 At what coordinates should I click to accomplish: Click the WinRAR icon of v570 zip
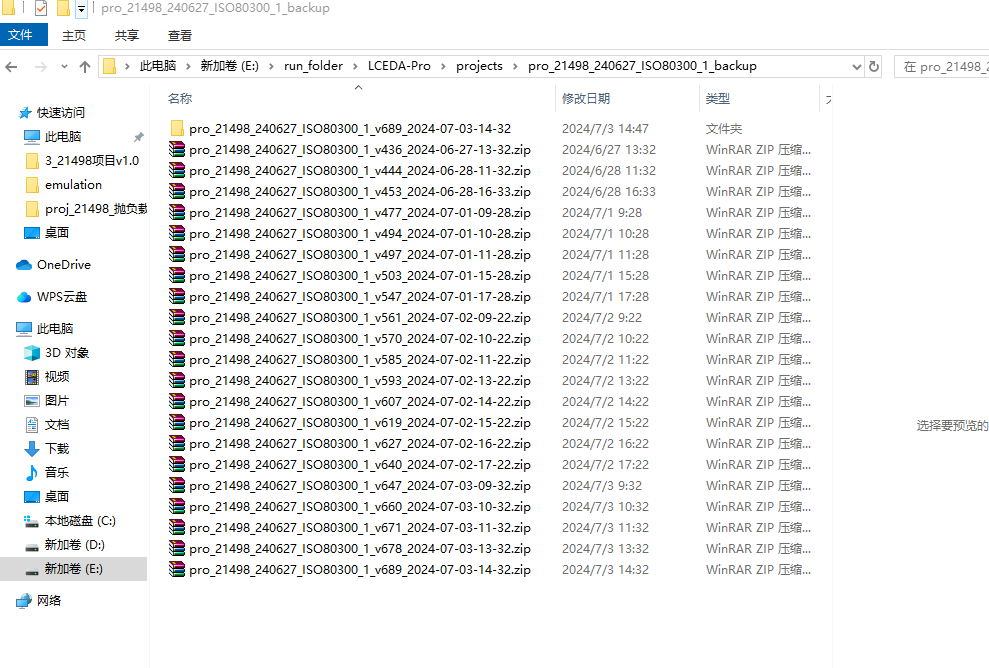click(177, 339)
